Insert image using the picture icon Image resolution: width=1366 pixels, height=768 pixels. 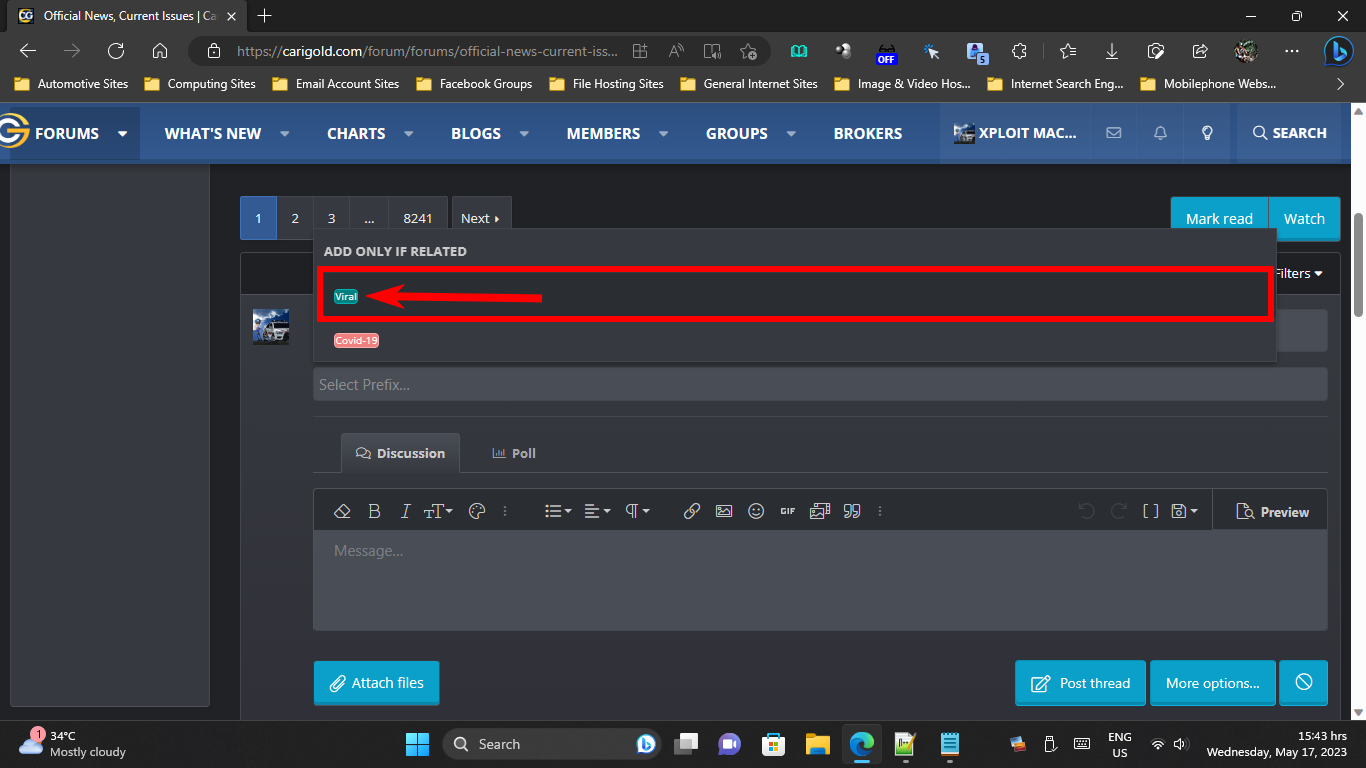pos(724,511)
